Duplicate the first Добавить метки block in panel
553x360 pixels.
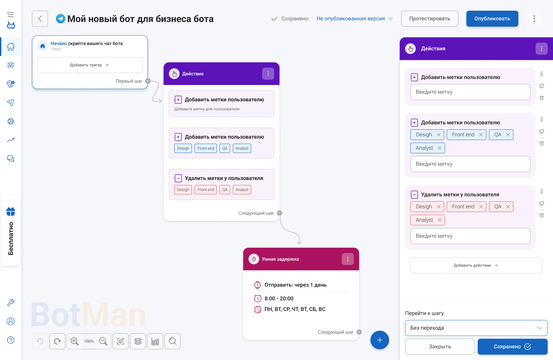click(x=542, y=86)
